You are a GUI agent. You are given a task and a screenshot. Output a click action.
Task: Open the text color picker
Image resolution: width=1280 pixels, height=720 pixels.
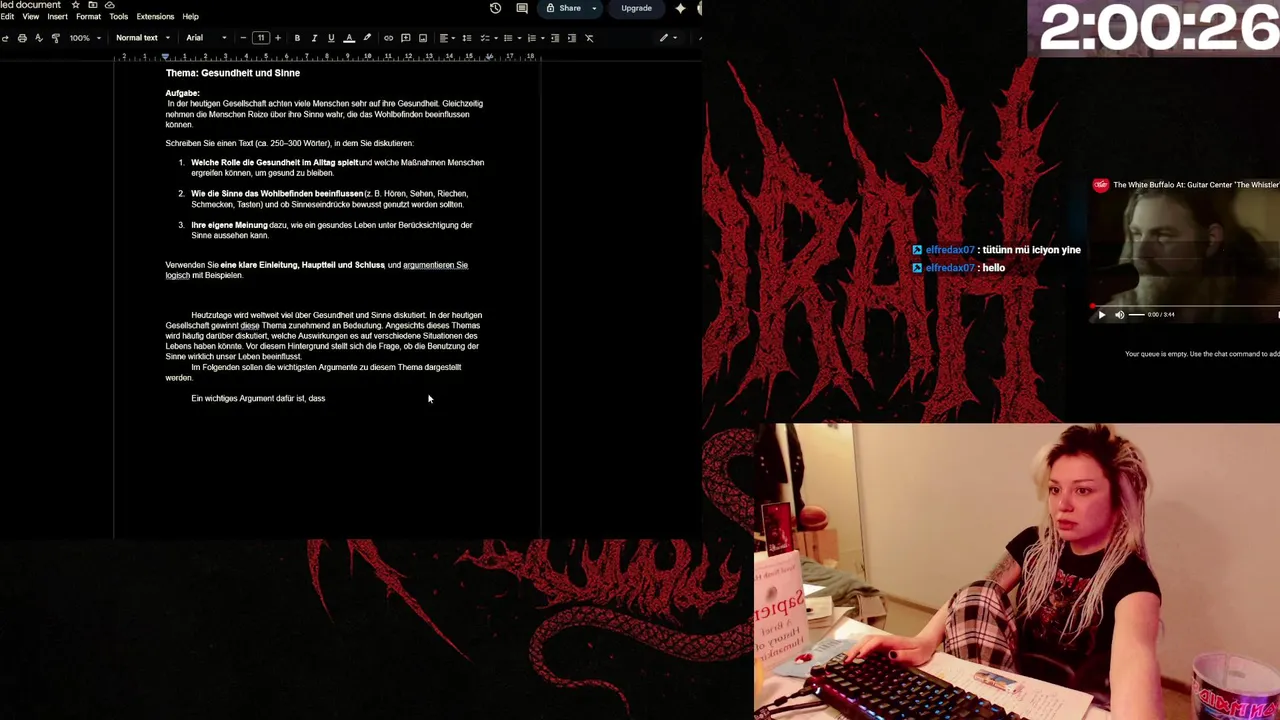click(349, 38)
